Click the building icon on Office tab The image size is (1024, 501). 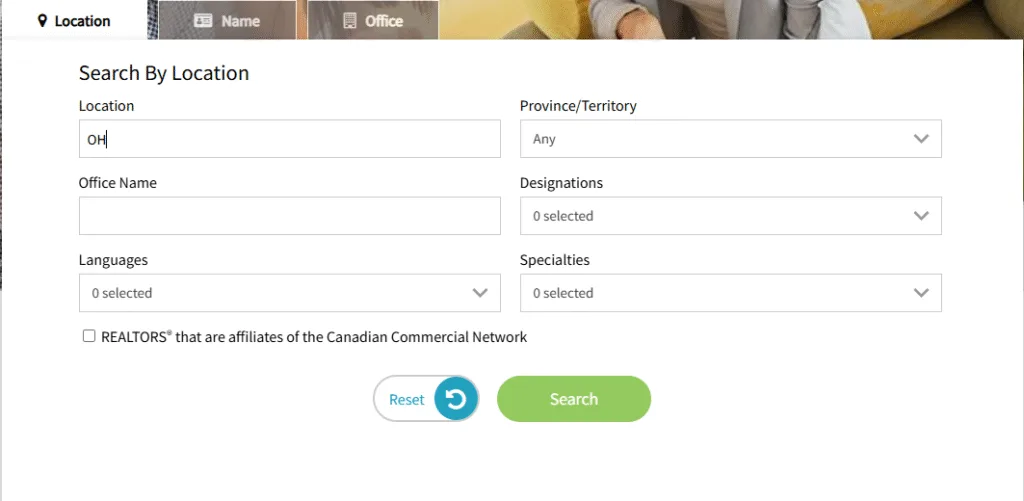(x=349, y=20)
